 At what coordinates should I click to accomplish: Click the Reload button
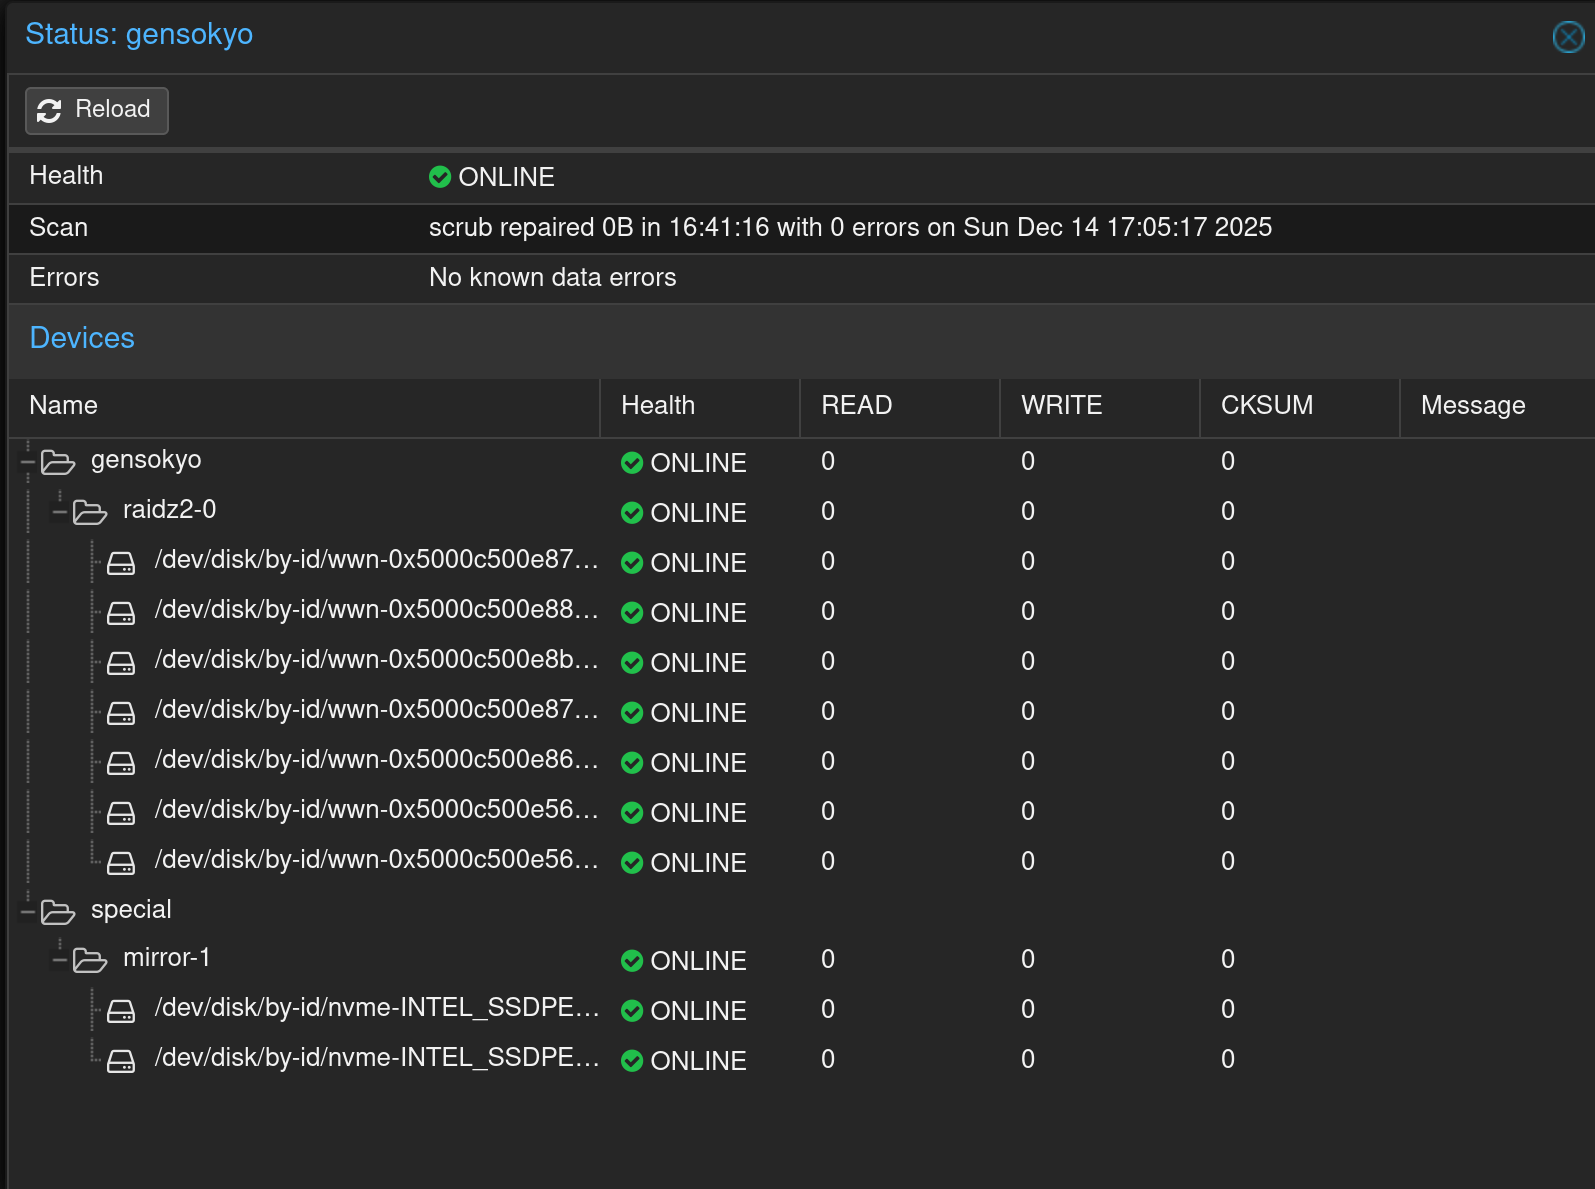pos(96,110)
